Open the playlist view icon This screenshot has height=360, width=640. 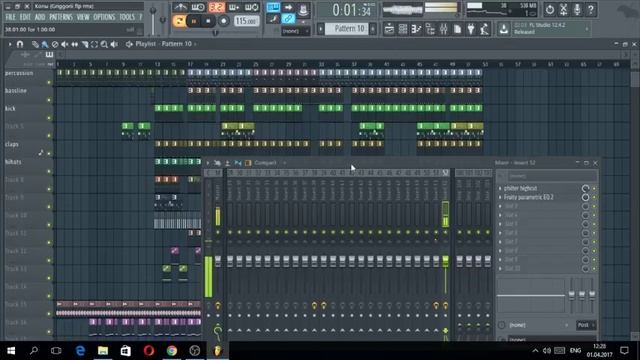point(389,29)
